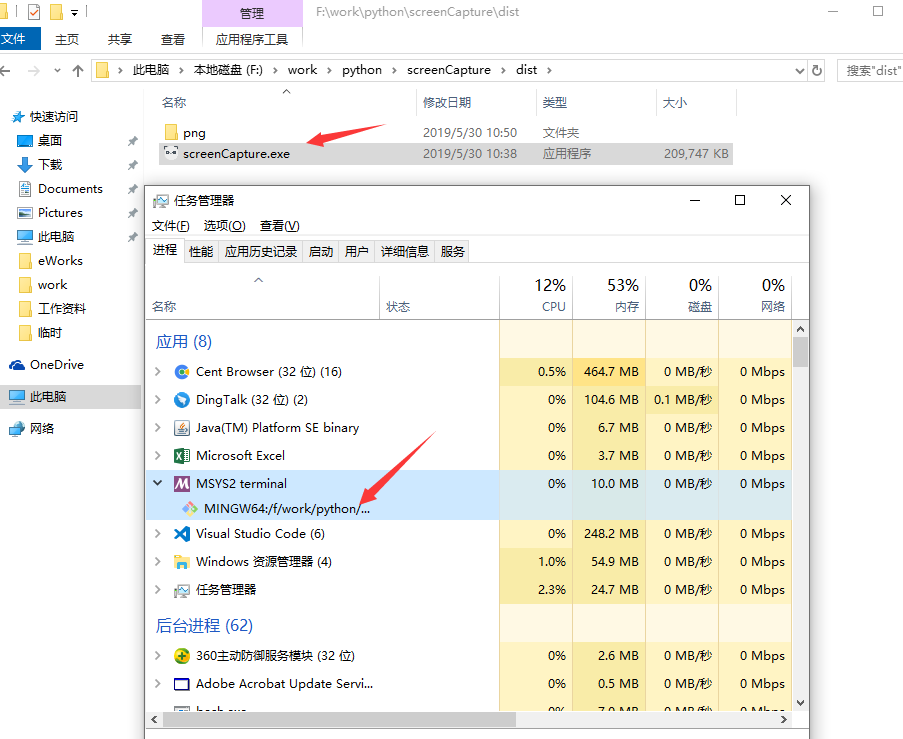Expand the Java(TM) Platform SE binary group

[158, 428]
